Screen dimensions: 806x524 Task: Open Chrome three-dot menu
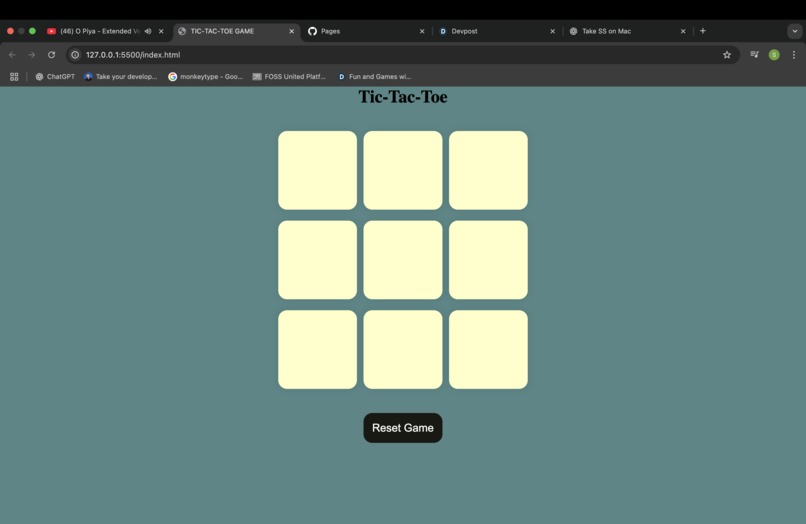pos(794,55)
